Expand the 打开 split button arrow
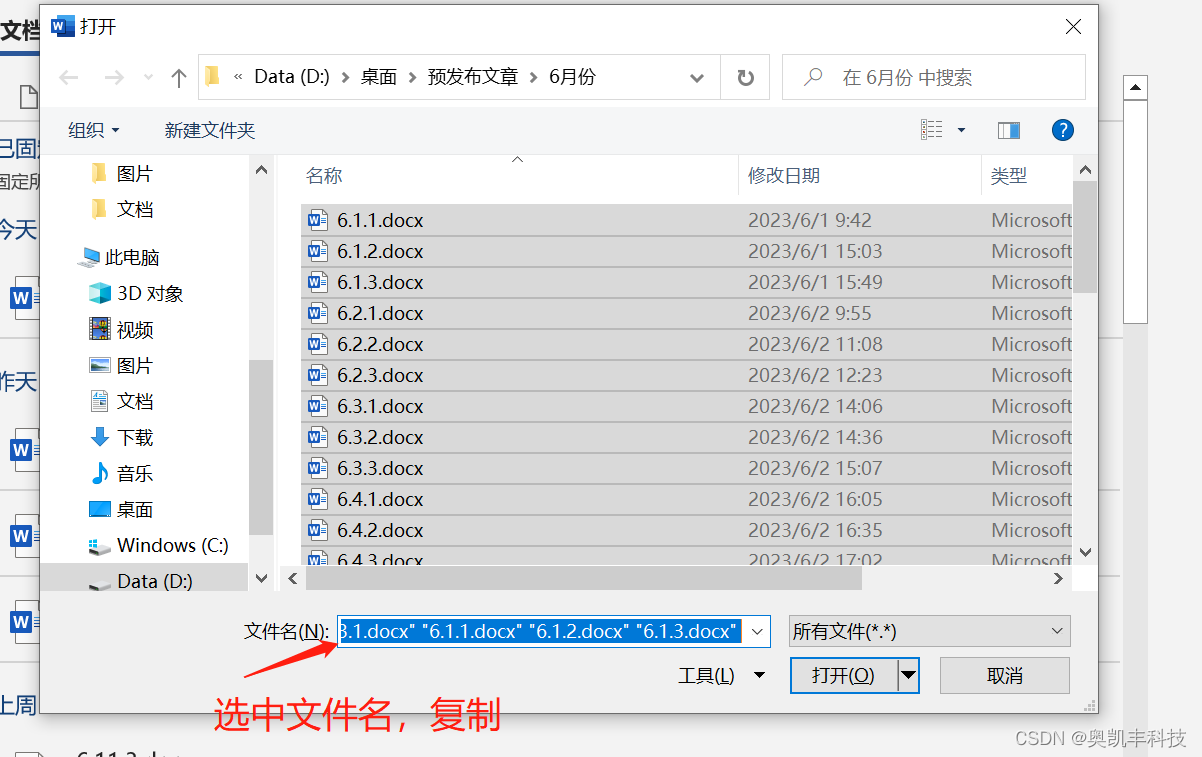1202x757 pixels. pyautogui.click(x=908, y=676)
